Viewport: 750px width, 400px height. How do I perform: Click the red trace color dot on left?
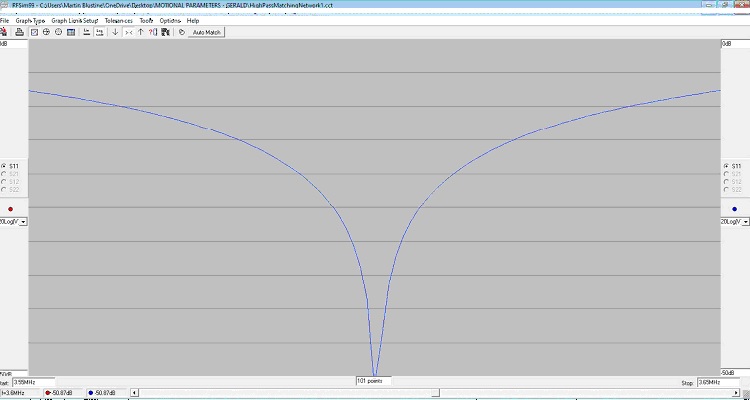pyautogui.click(x=11, y=209)
